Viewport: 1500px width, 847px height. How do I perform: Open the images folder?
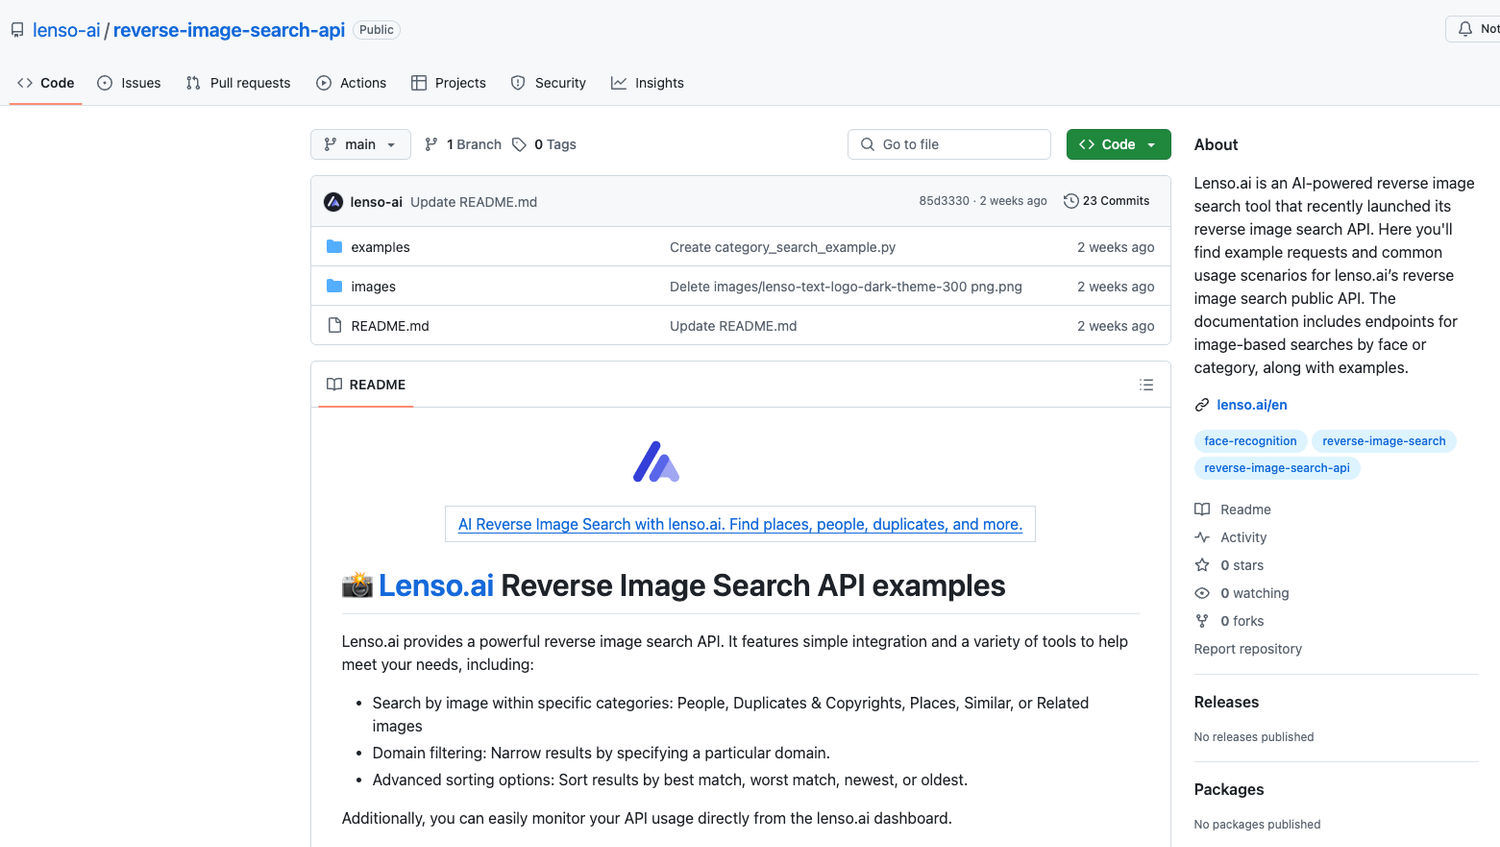(x=373, y=287)
